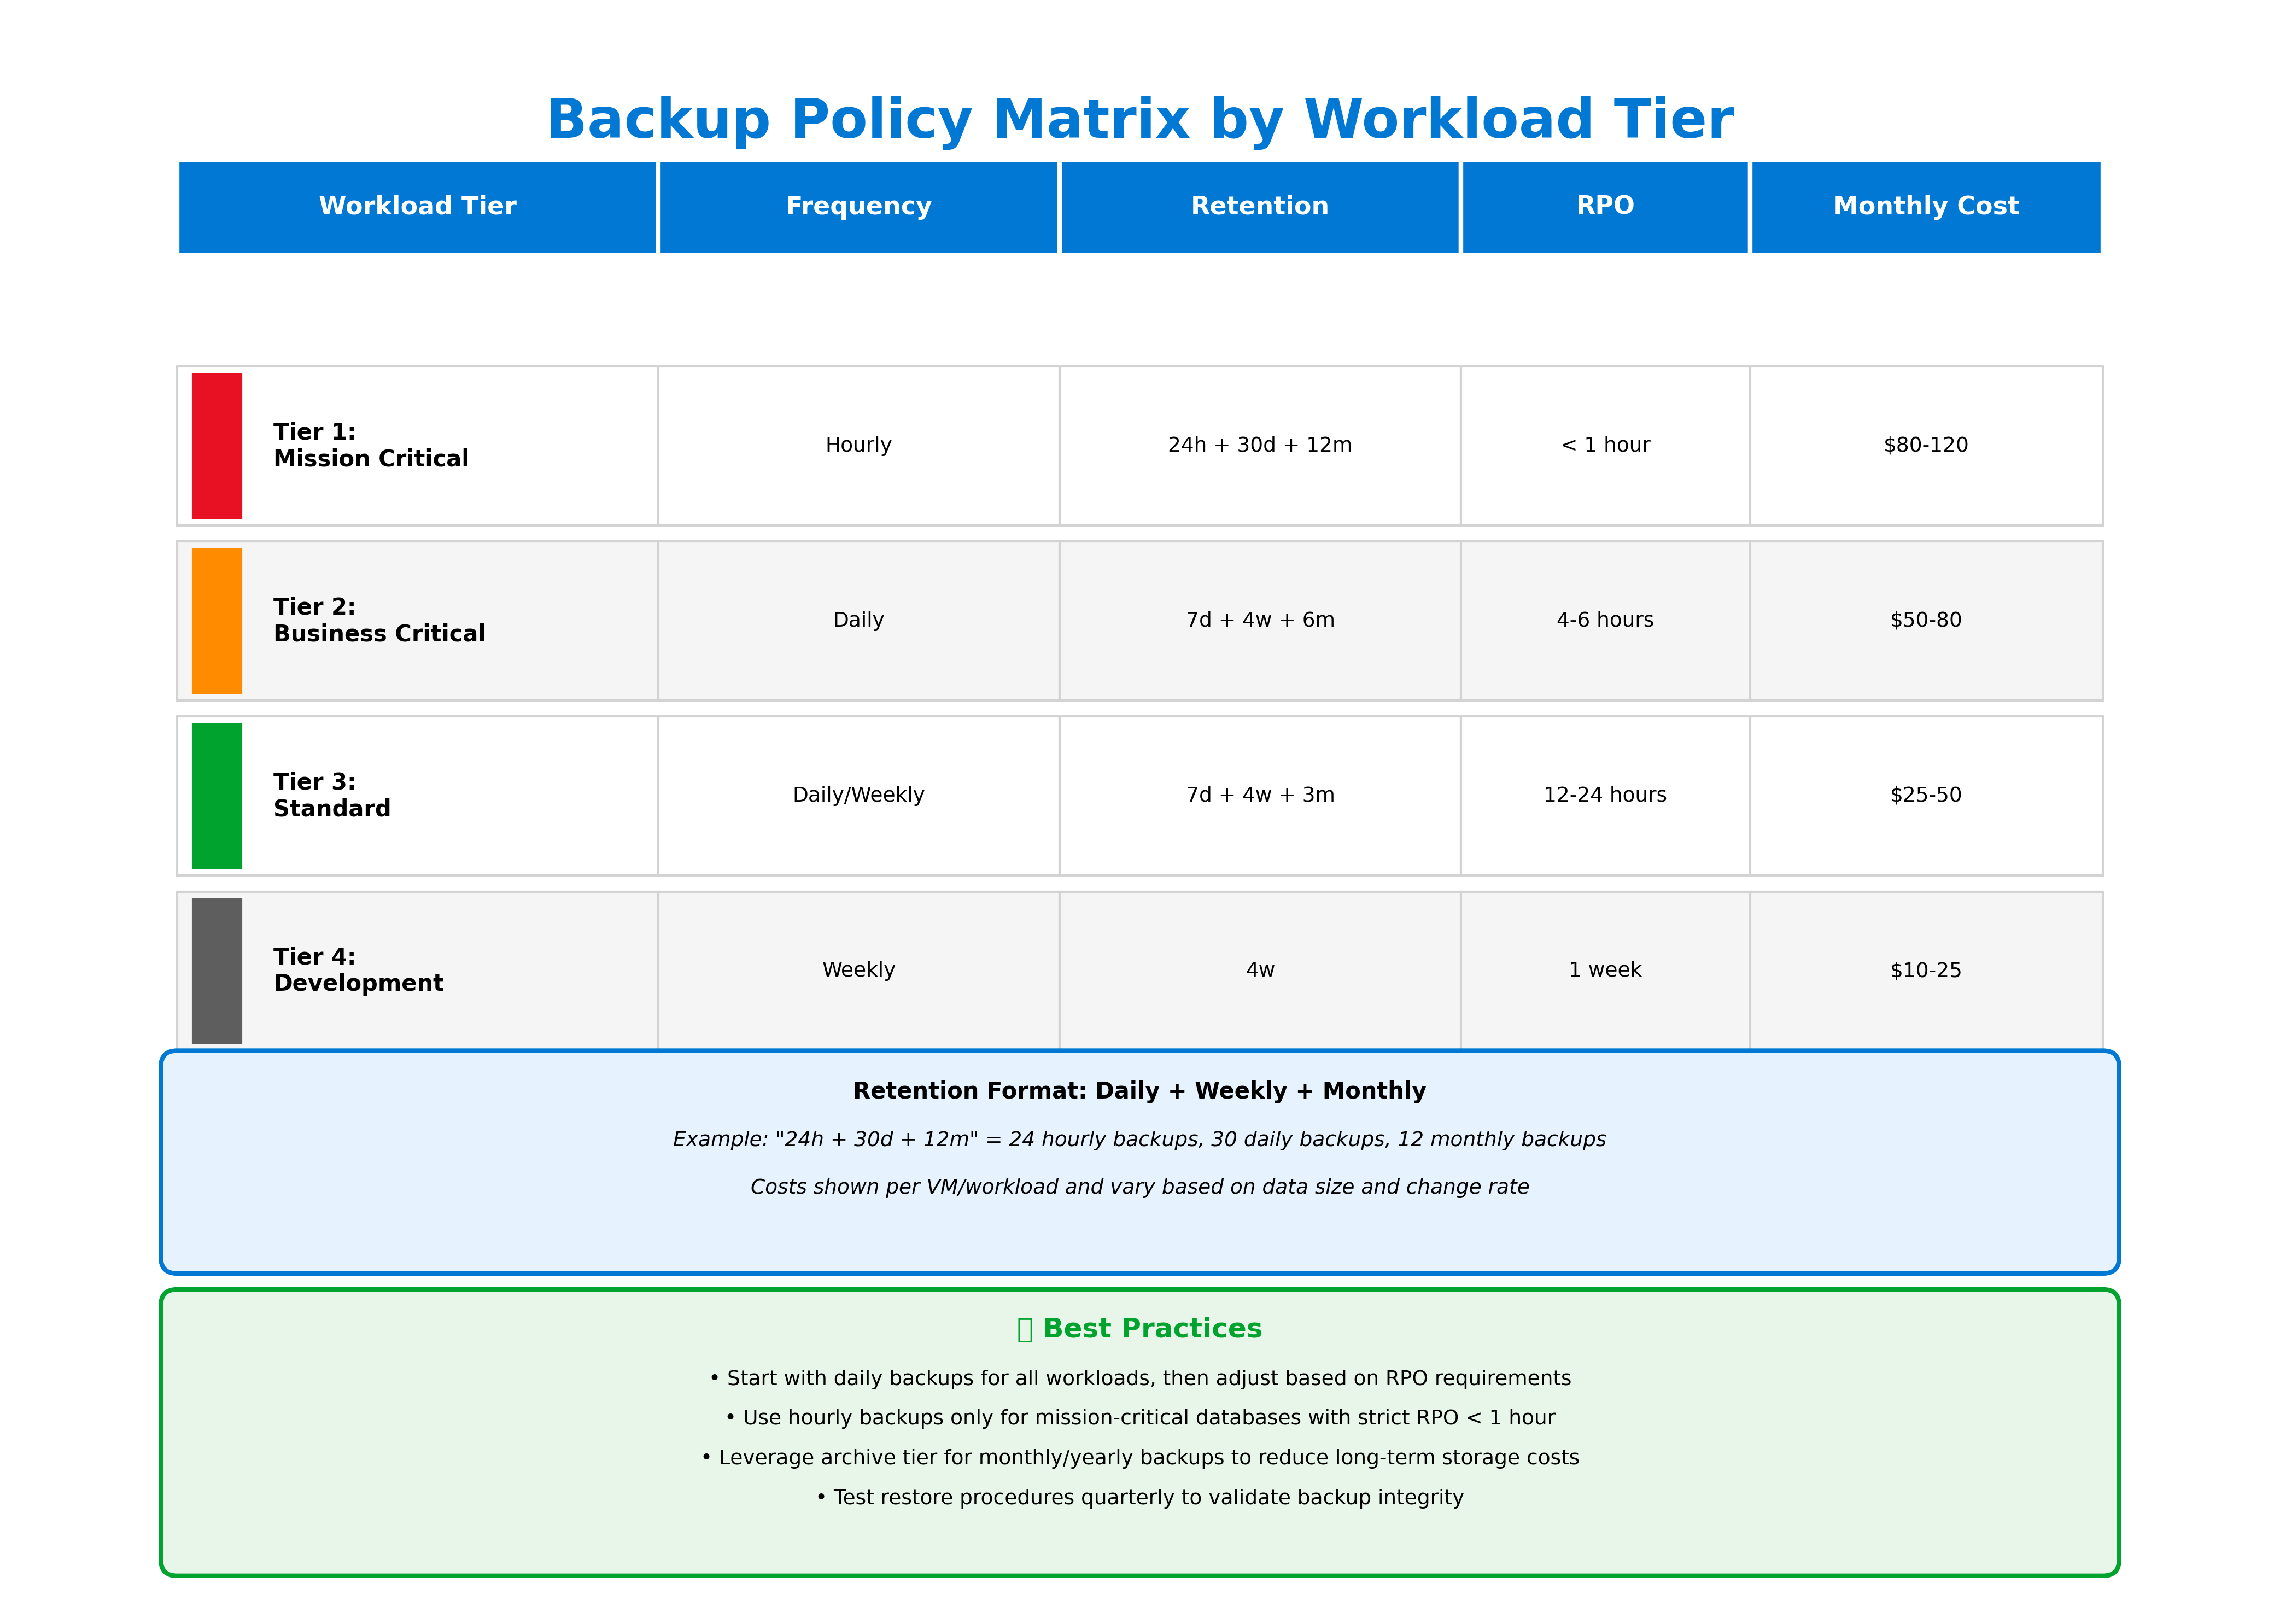Click the RPO column header
Image resolution: width=2280 pixels, height=1624 pixels.
[1604, 206]
